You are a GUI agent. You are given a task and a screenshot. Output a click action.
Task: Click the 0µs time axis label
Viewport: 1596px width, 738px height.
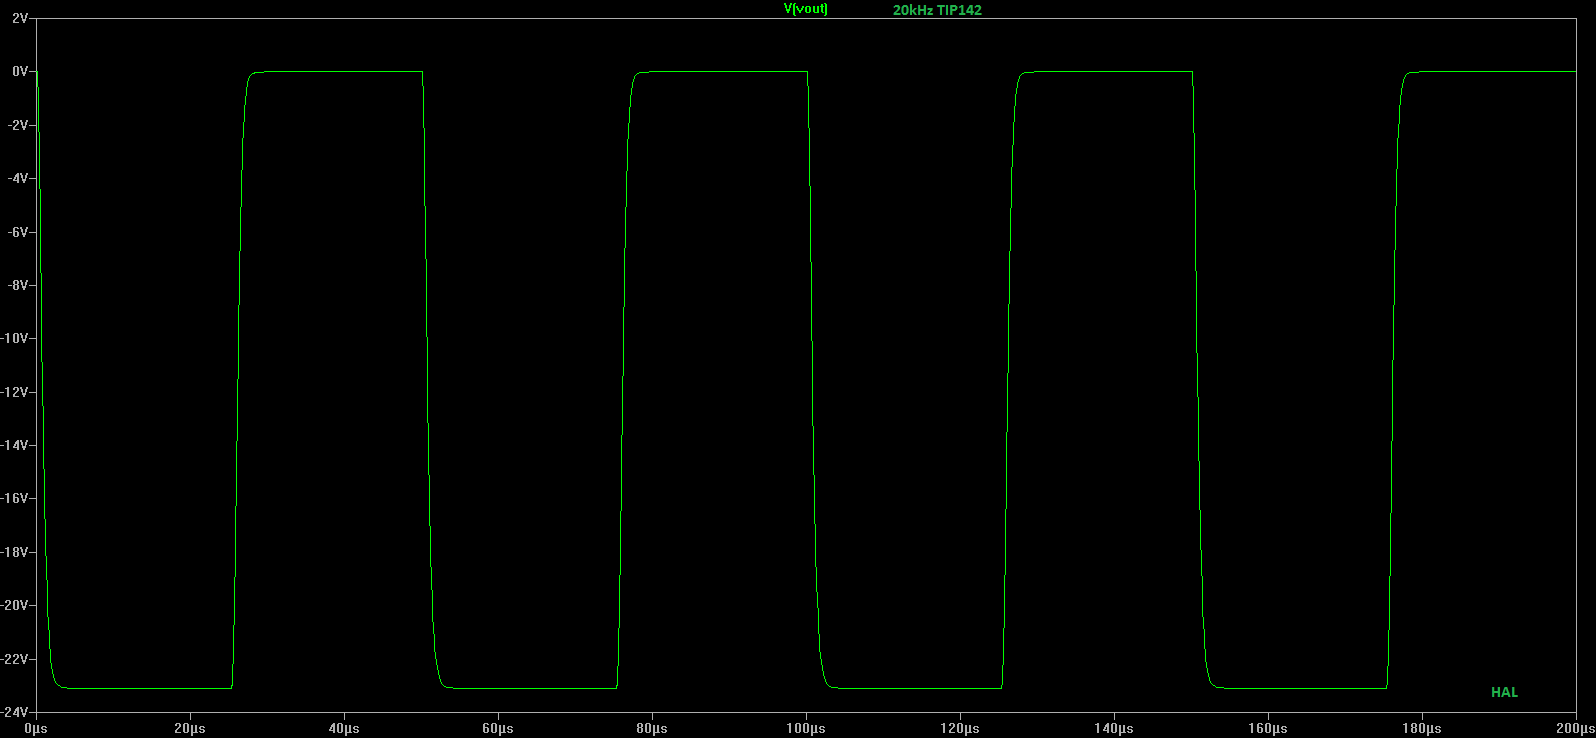36,729
